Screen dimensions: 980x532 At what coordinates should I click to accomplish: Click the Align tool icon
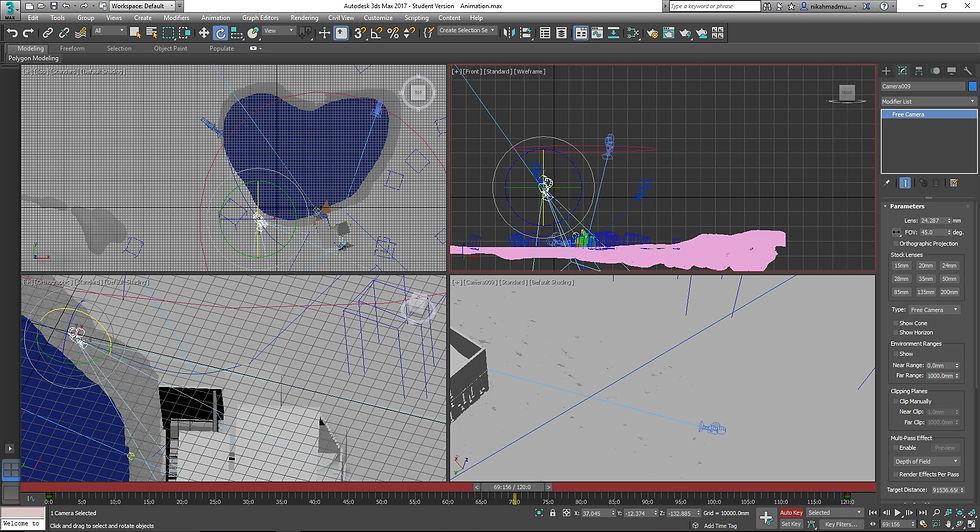click(525, 33)
